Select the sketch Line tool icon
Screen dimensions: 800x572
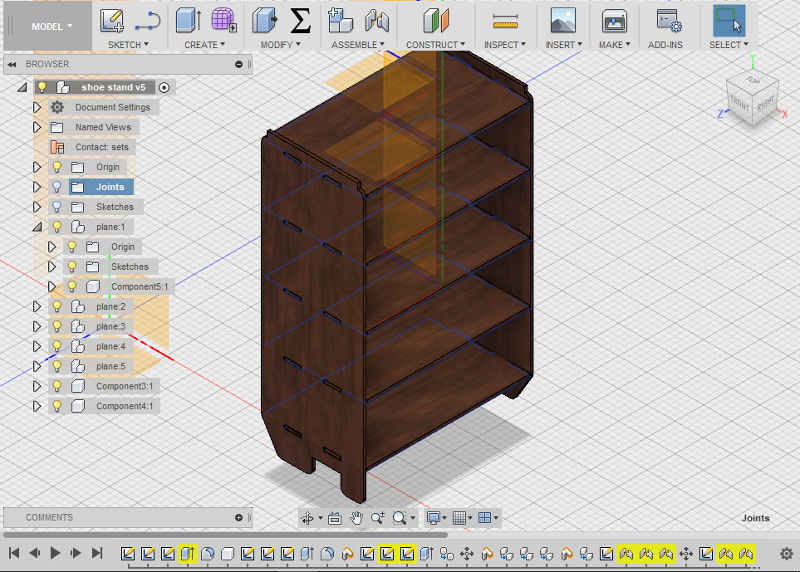pos(148,22)
